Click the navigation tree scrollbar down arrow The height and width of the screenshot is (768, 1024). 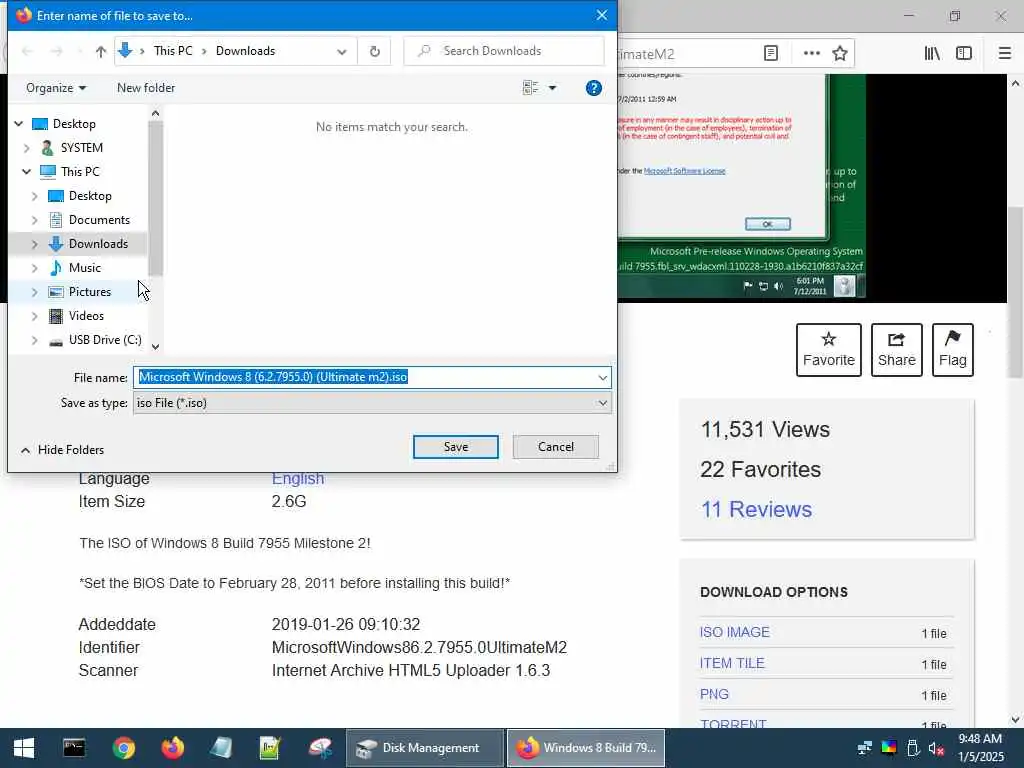pos(155,347)
